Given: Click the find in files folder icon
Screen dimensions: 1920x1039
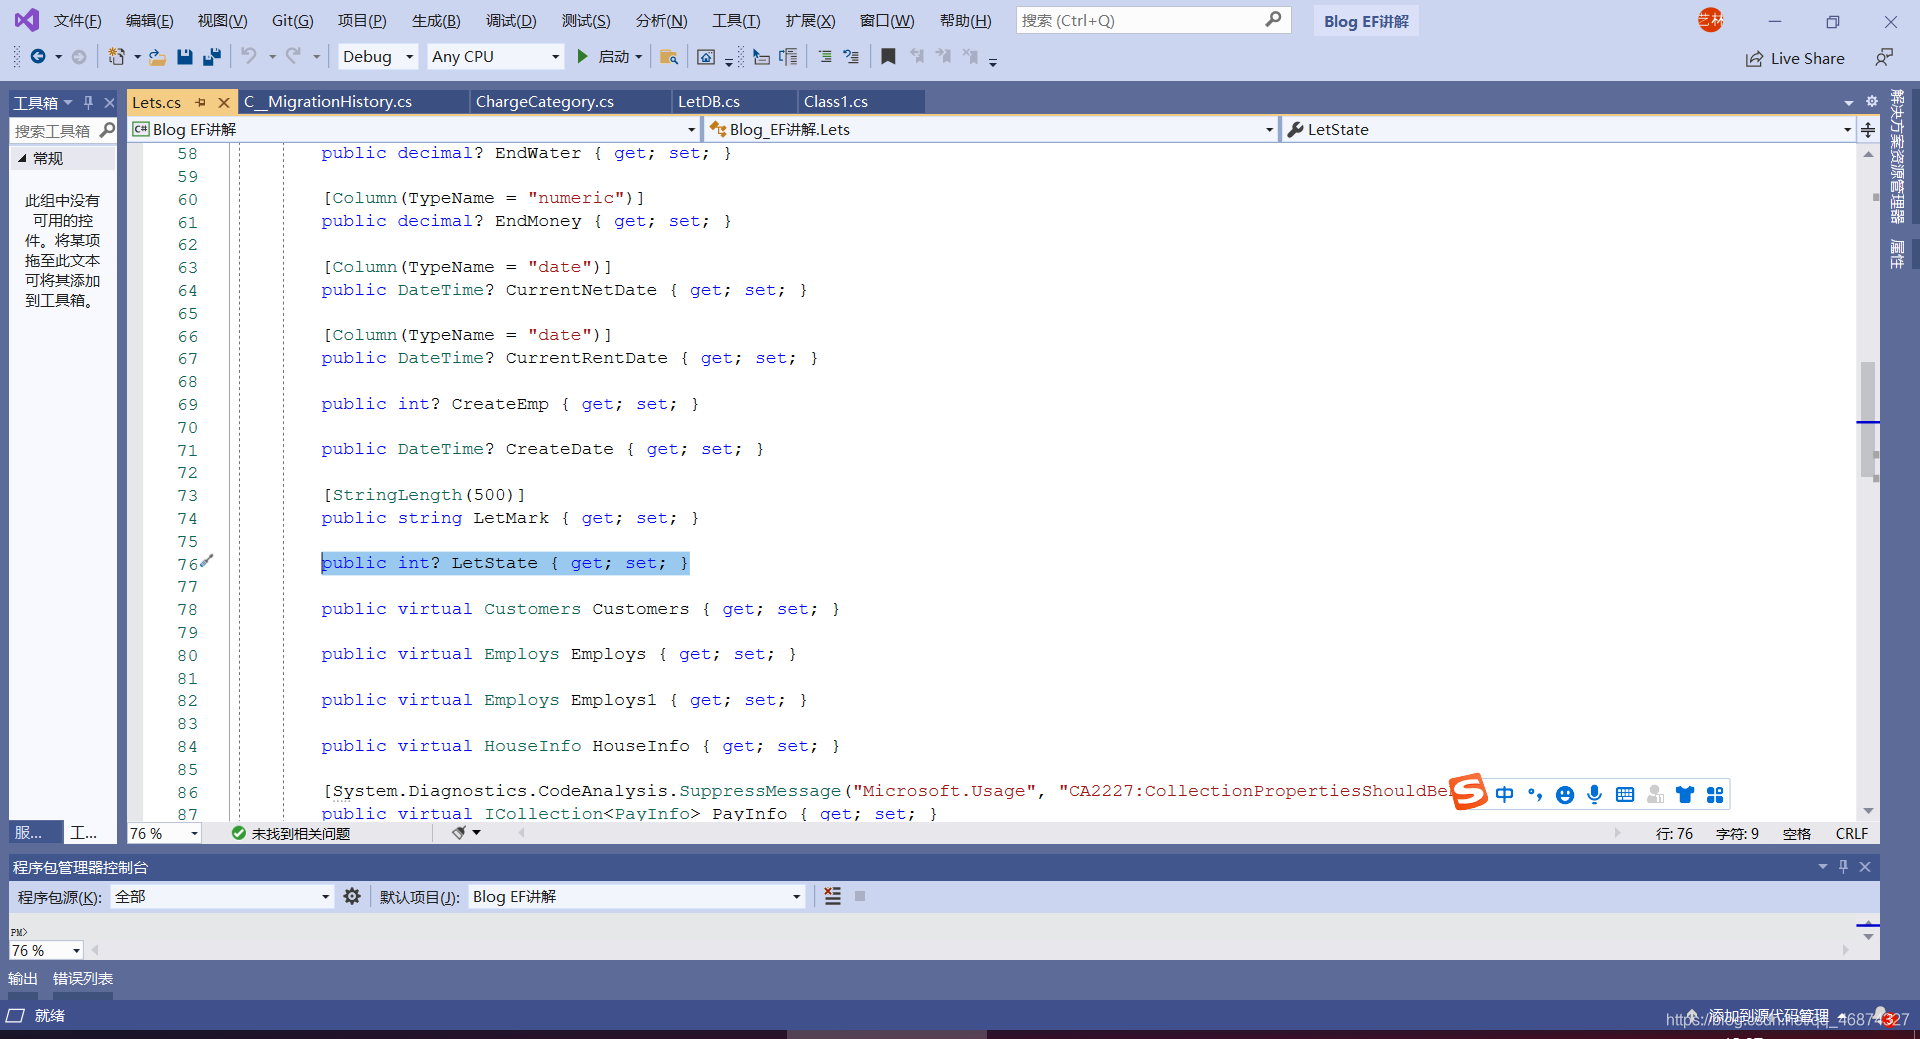Looking at the screenshot, I should (669, 57).
